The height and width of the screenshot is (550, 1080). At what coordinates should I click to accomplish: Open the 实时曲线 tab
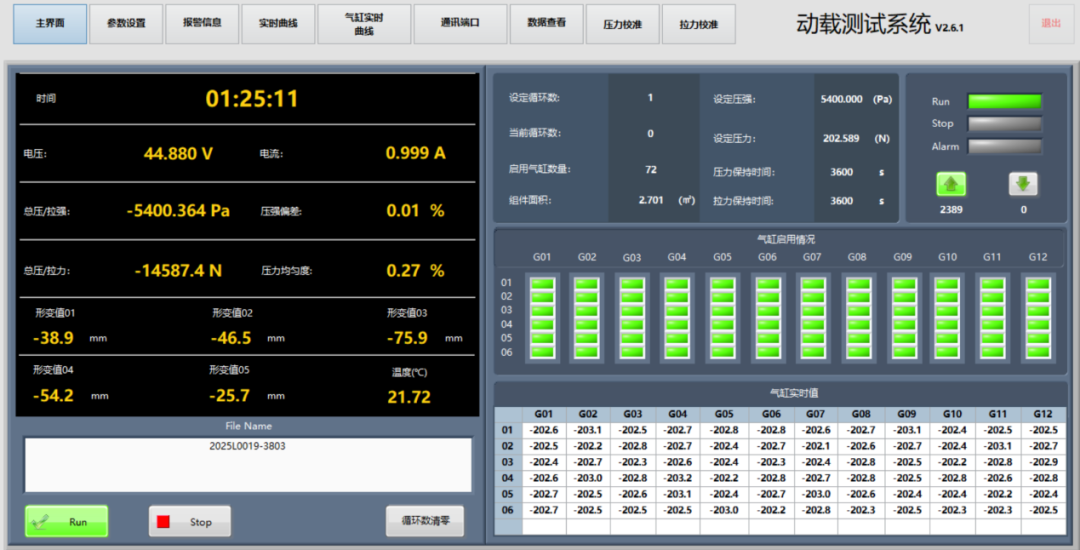click(x=278, y=24)
